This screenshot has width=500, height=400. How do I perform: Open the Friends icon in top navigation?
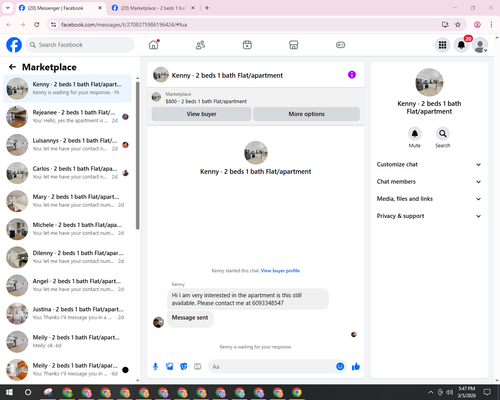[x=200, y=45]
